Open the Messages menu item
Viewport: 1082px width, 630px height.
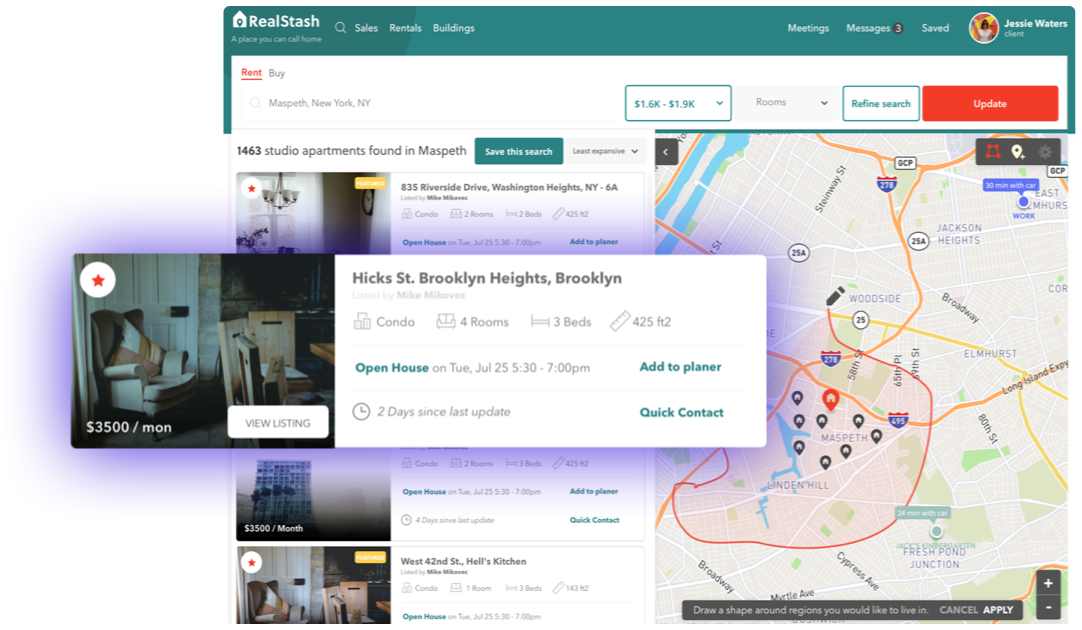(873, 28)
